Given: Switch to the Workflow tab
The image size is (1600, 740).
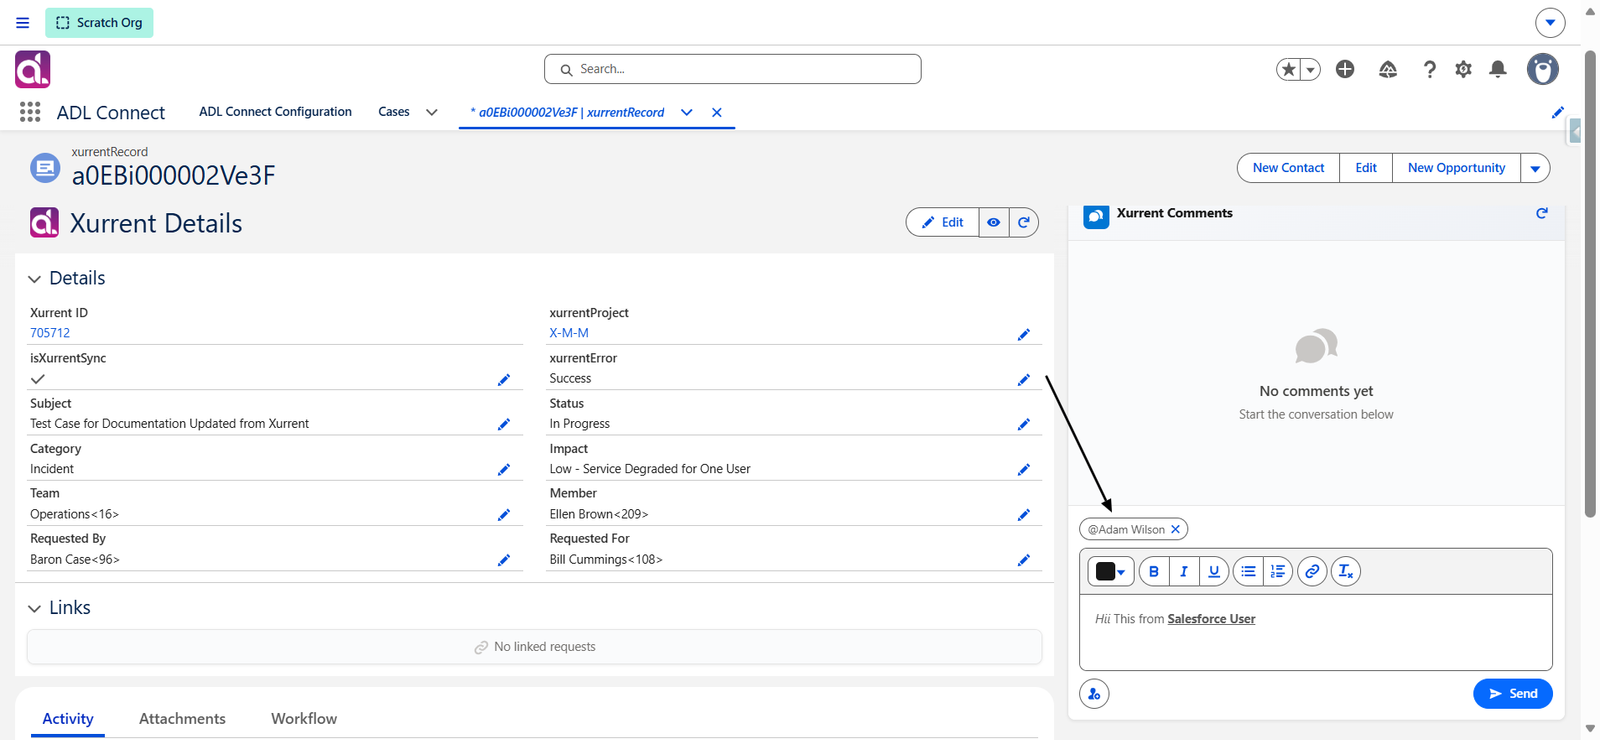Looking at the screenshot, I should [304, 718].
